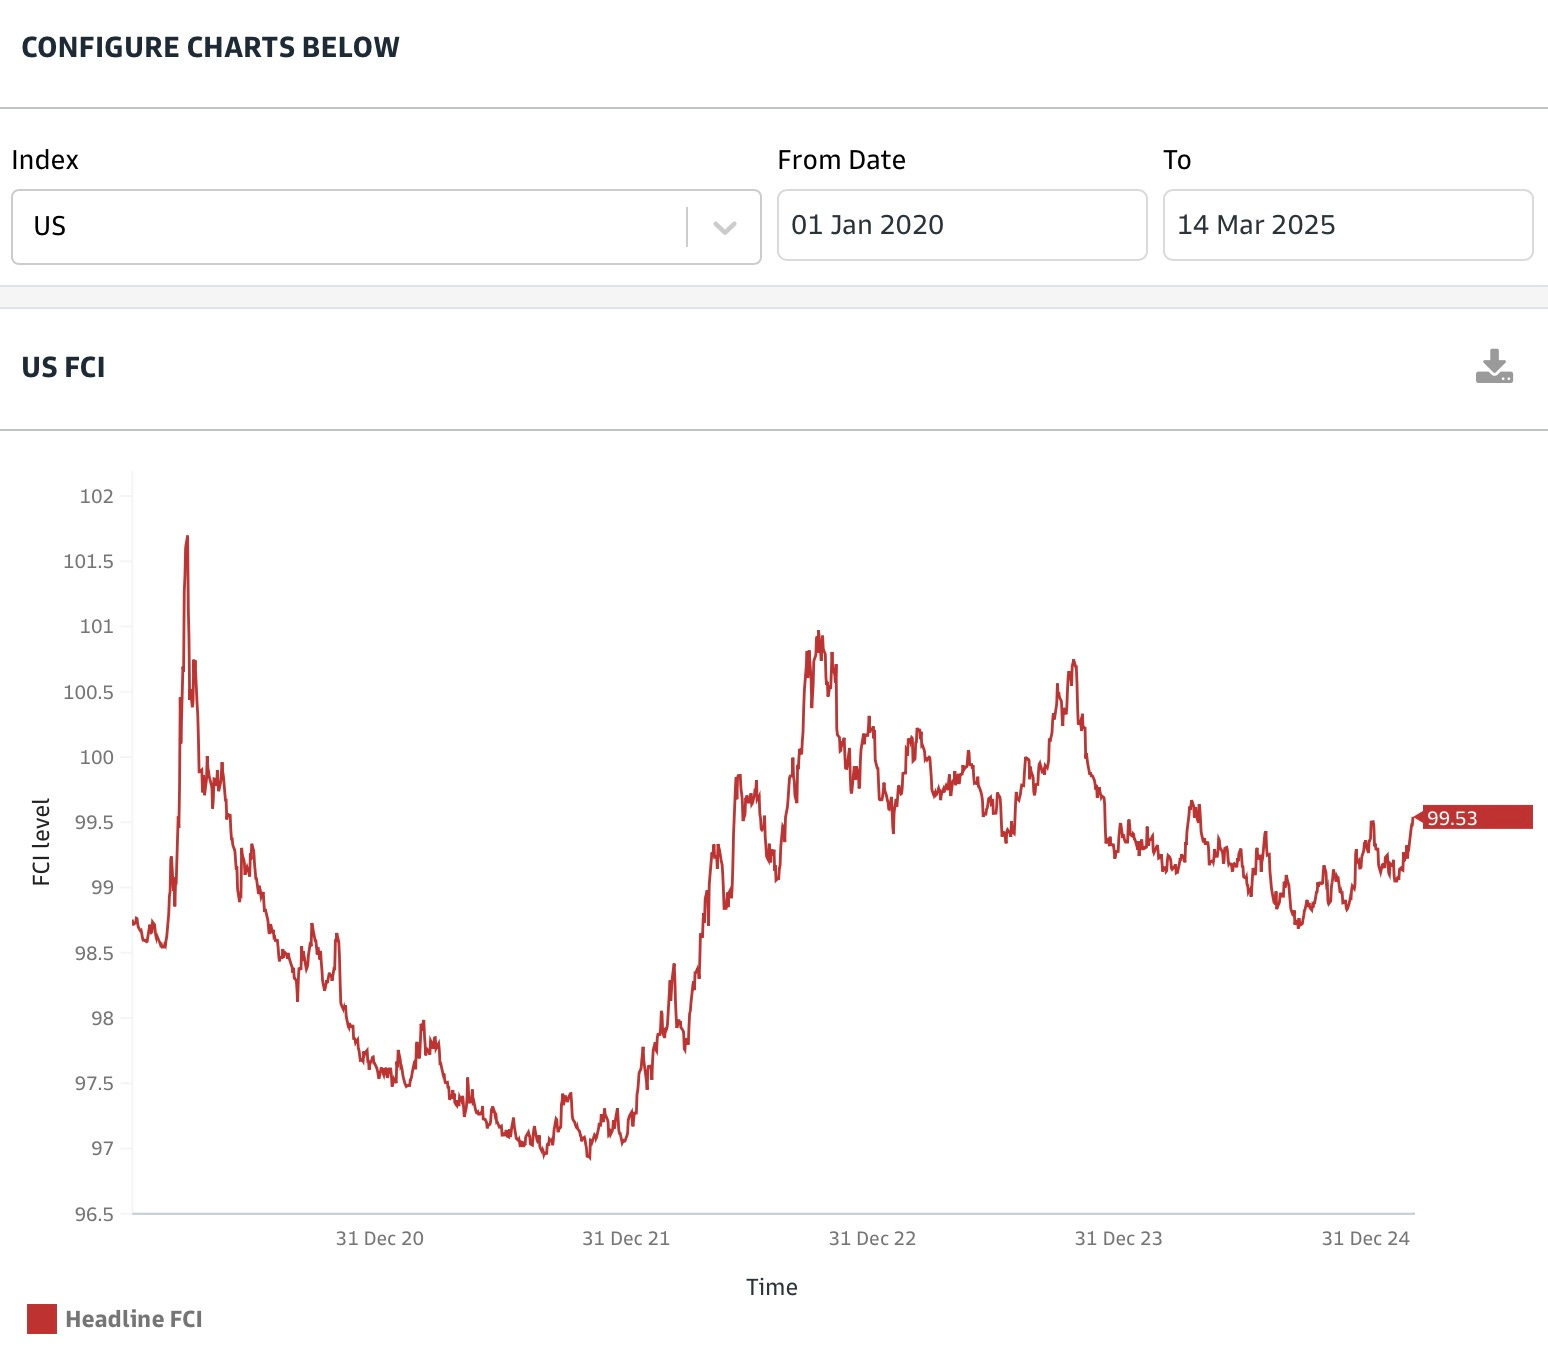Click the 31 Dec 24 axis label
Viewport: 1548px width, 1355px height.
tap(1366, 1238)
